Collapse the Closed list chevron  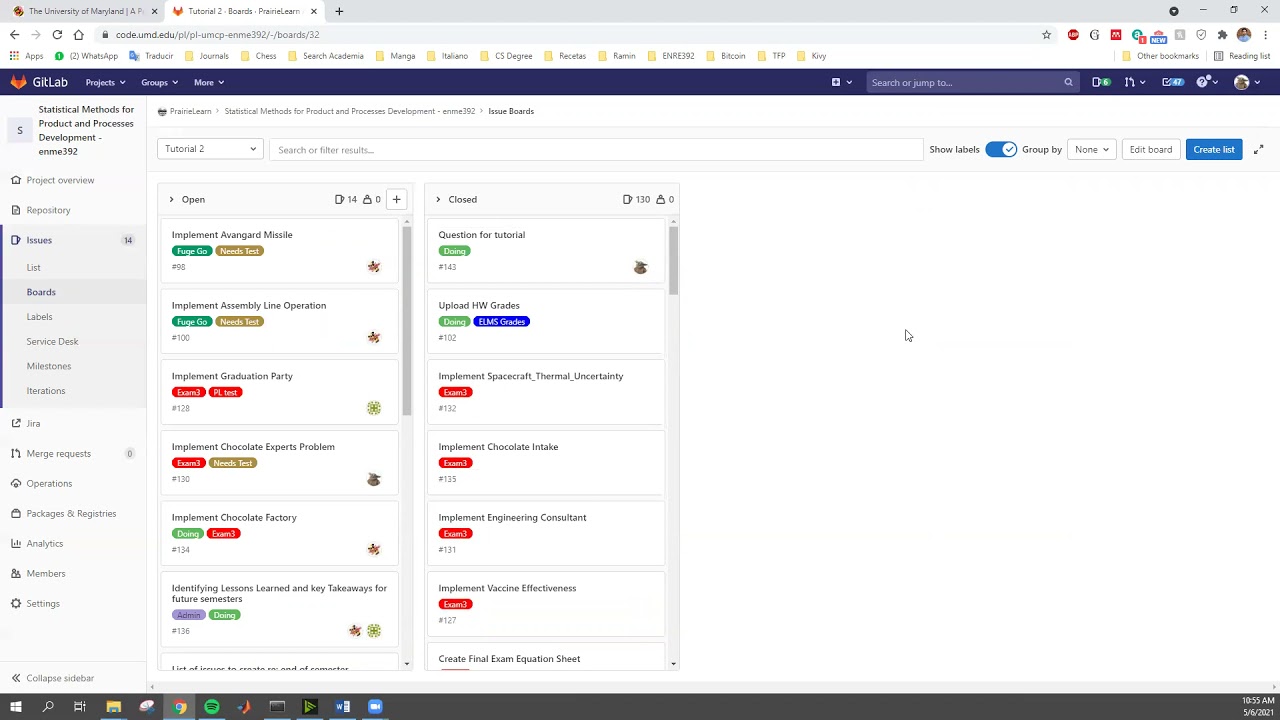pyautogui.click(x=438, y=199)
